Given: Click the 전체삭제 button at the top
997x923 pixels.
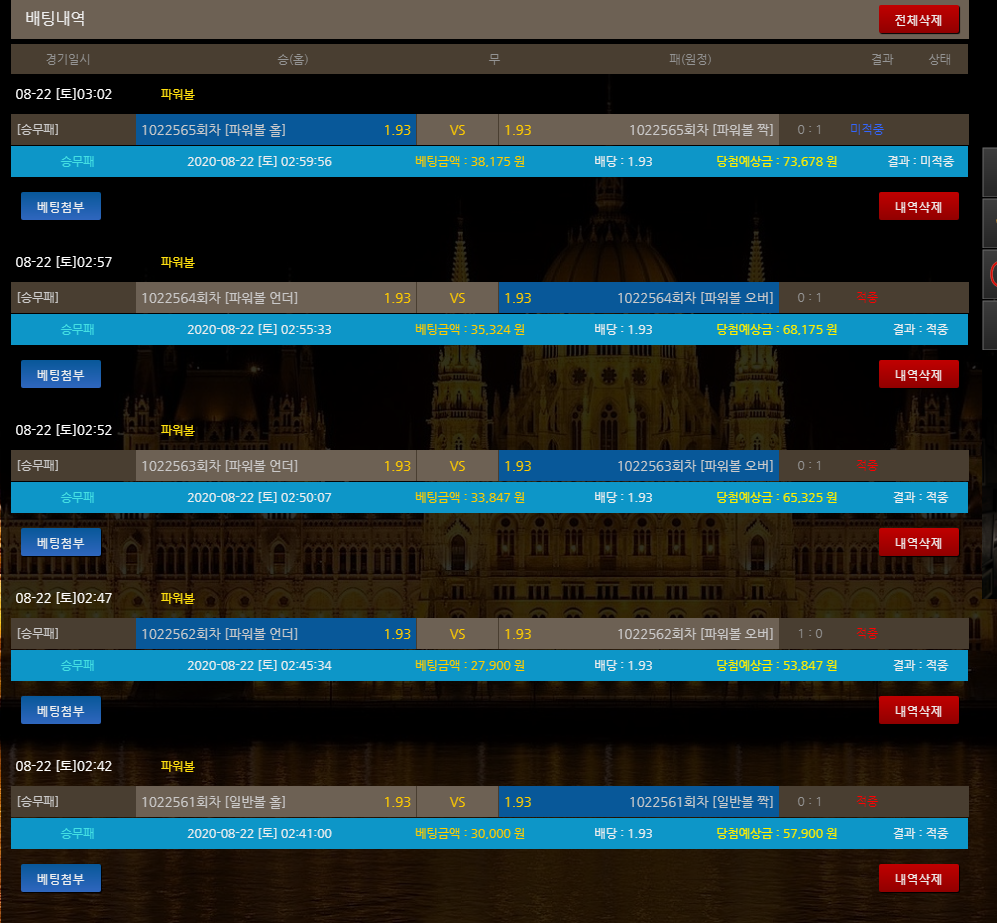Looking at the screenshot, I should point(918,20).
